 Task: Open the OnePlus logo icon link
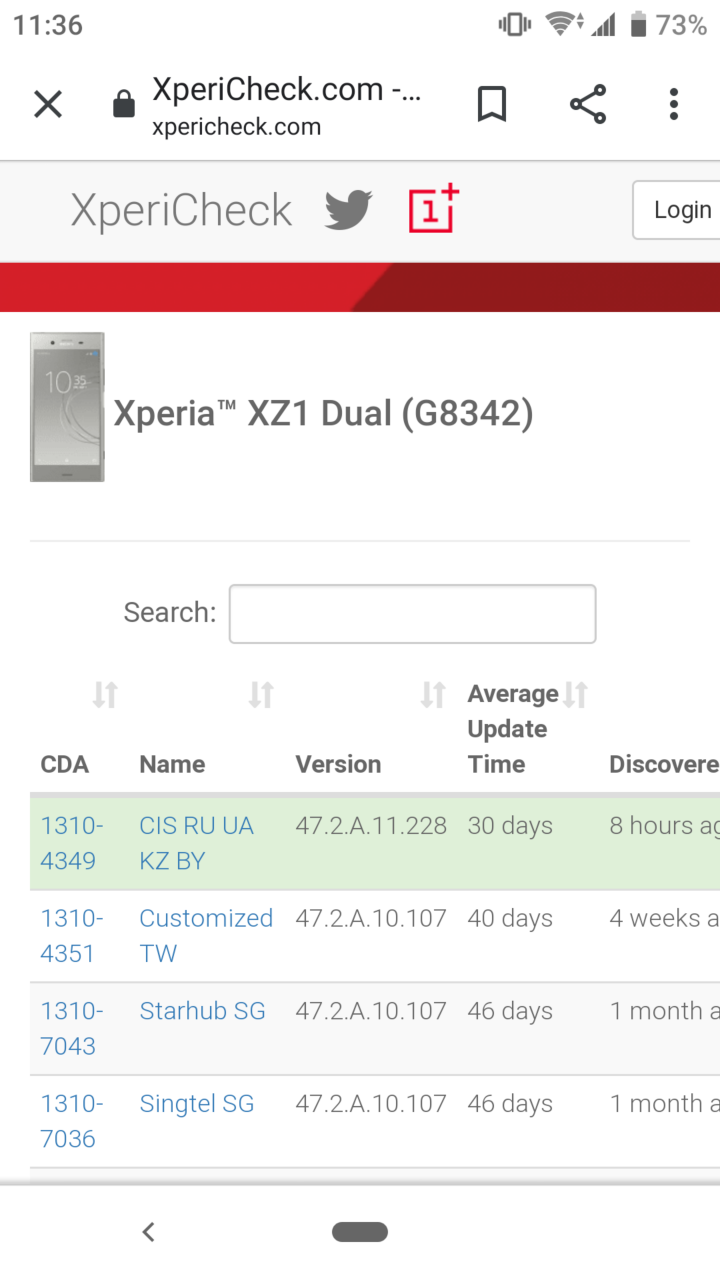point(433,209)
